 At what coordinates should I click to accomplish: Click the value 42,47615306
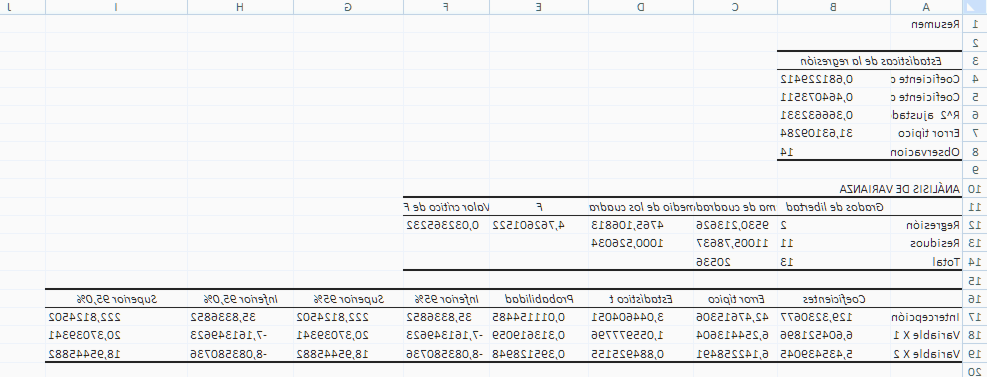[x=733, y=317]
